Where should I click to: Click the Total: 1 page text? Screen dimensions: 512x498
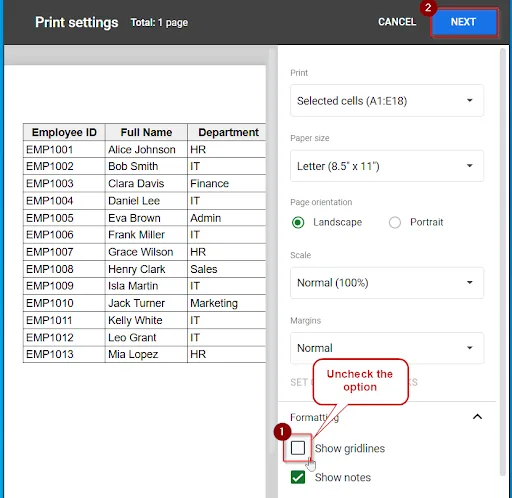pyautogui.click(x=159, y=23)
